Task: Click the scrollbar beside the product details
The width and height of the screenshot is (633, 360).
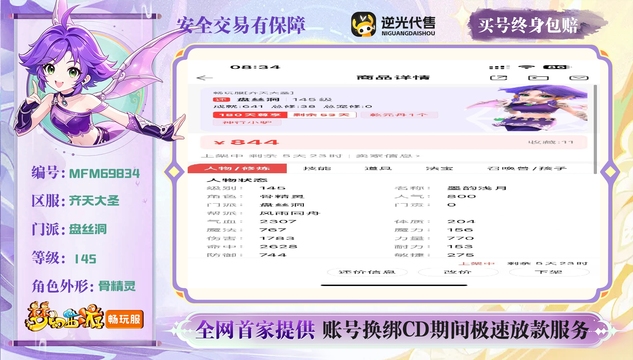Action: click(595, 129)
